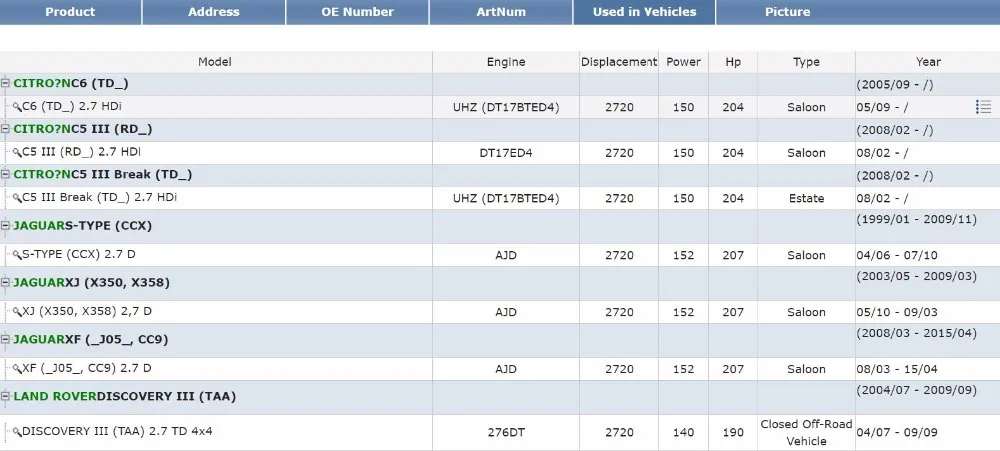Image resolution: width=1000 pixels, height=451 pixels.
Task: Click magnifier icon beside DISCOVERY III 2.7 TD 4x4
Action: click(x=17, y=432)
